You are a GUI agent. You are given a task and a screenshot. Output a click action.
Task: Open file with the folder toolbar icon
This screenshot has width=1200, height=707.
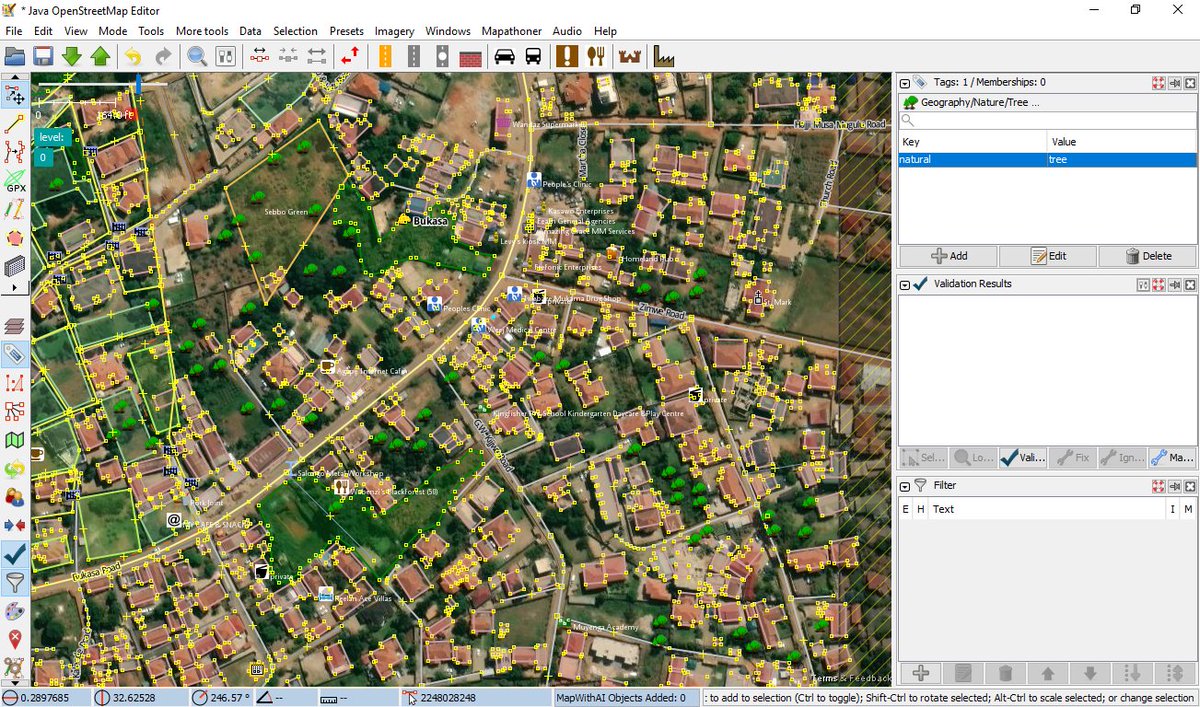click(x=15, y=57)
